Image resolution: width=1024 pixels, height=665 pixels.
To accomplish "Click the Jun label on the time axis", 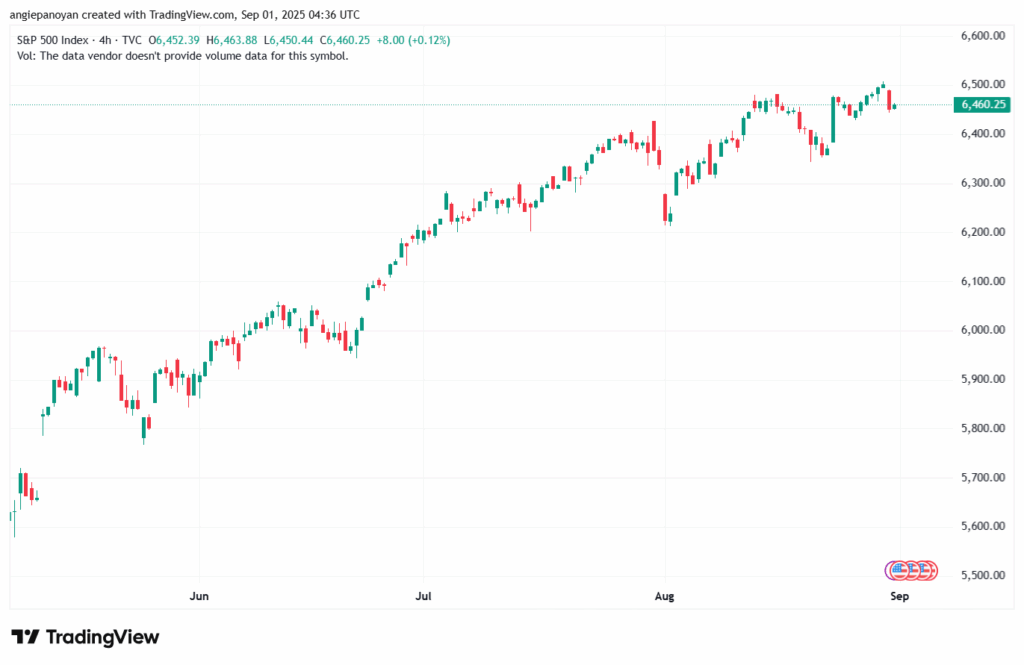I will (x=199, y=597).
